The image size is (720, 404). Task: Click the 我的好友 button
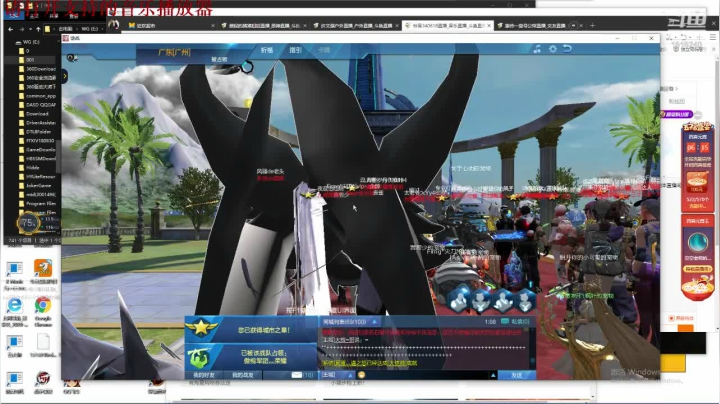point(204,375)
